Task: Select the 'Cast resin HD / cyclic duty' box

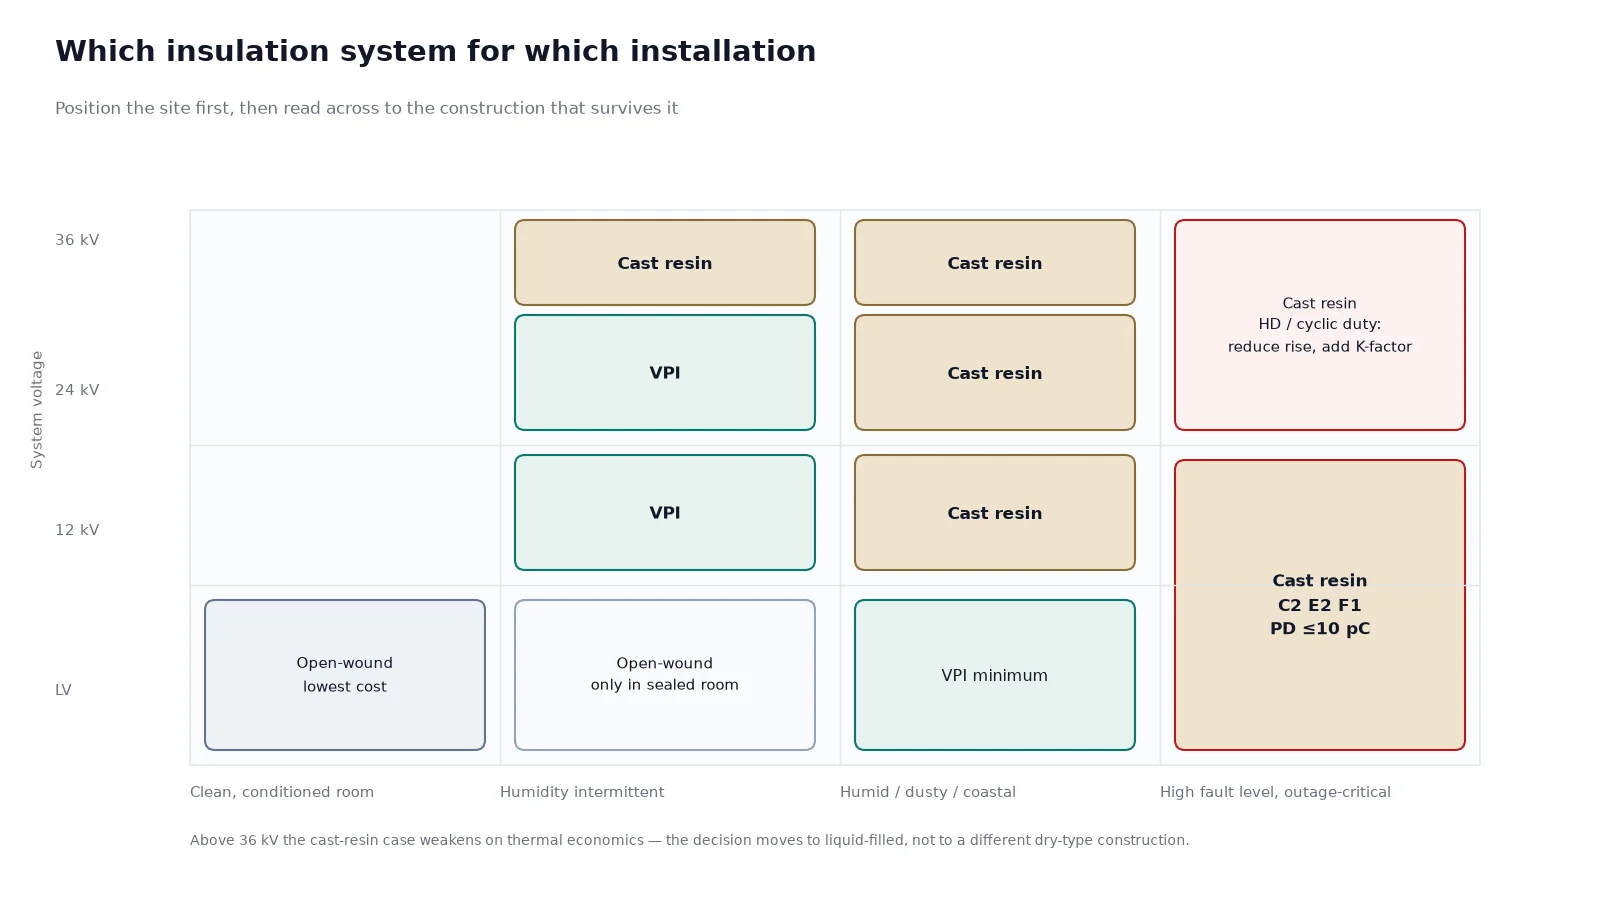Action: click(1320, 325)
